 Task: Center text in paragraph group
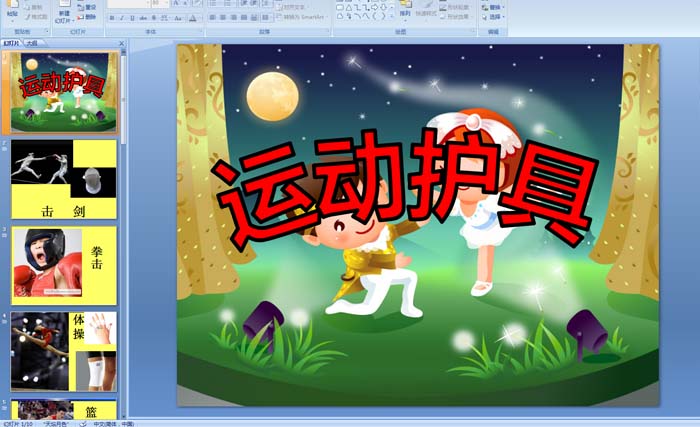click(223, 17)
